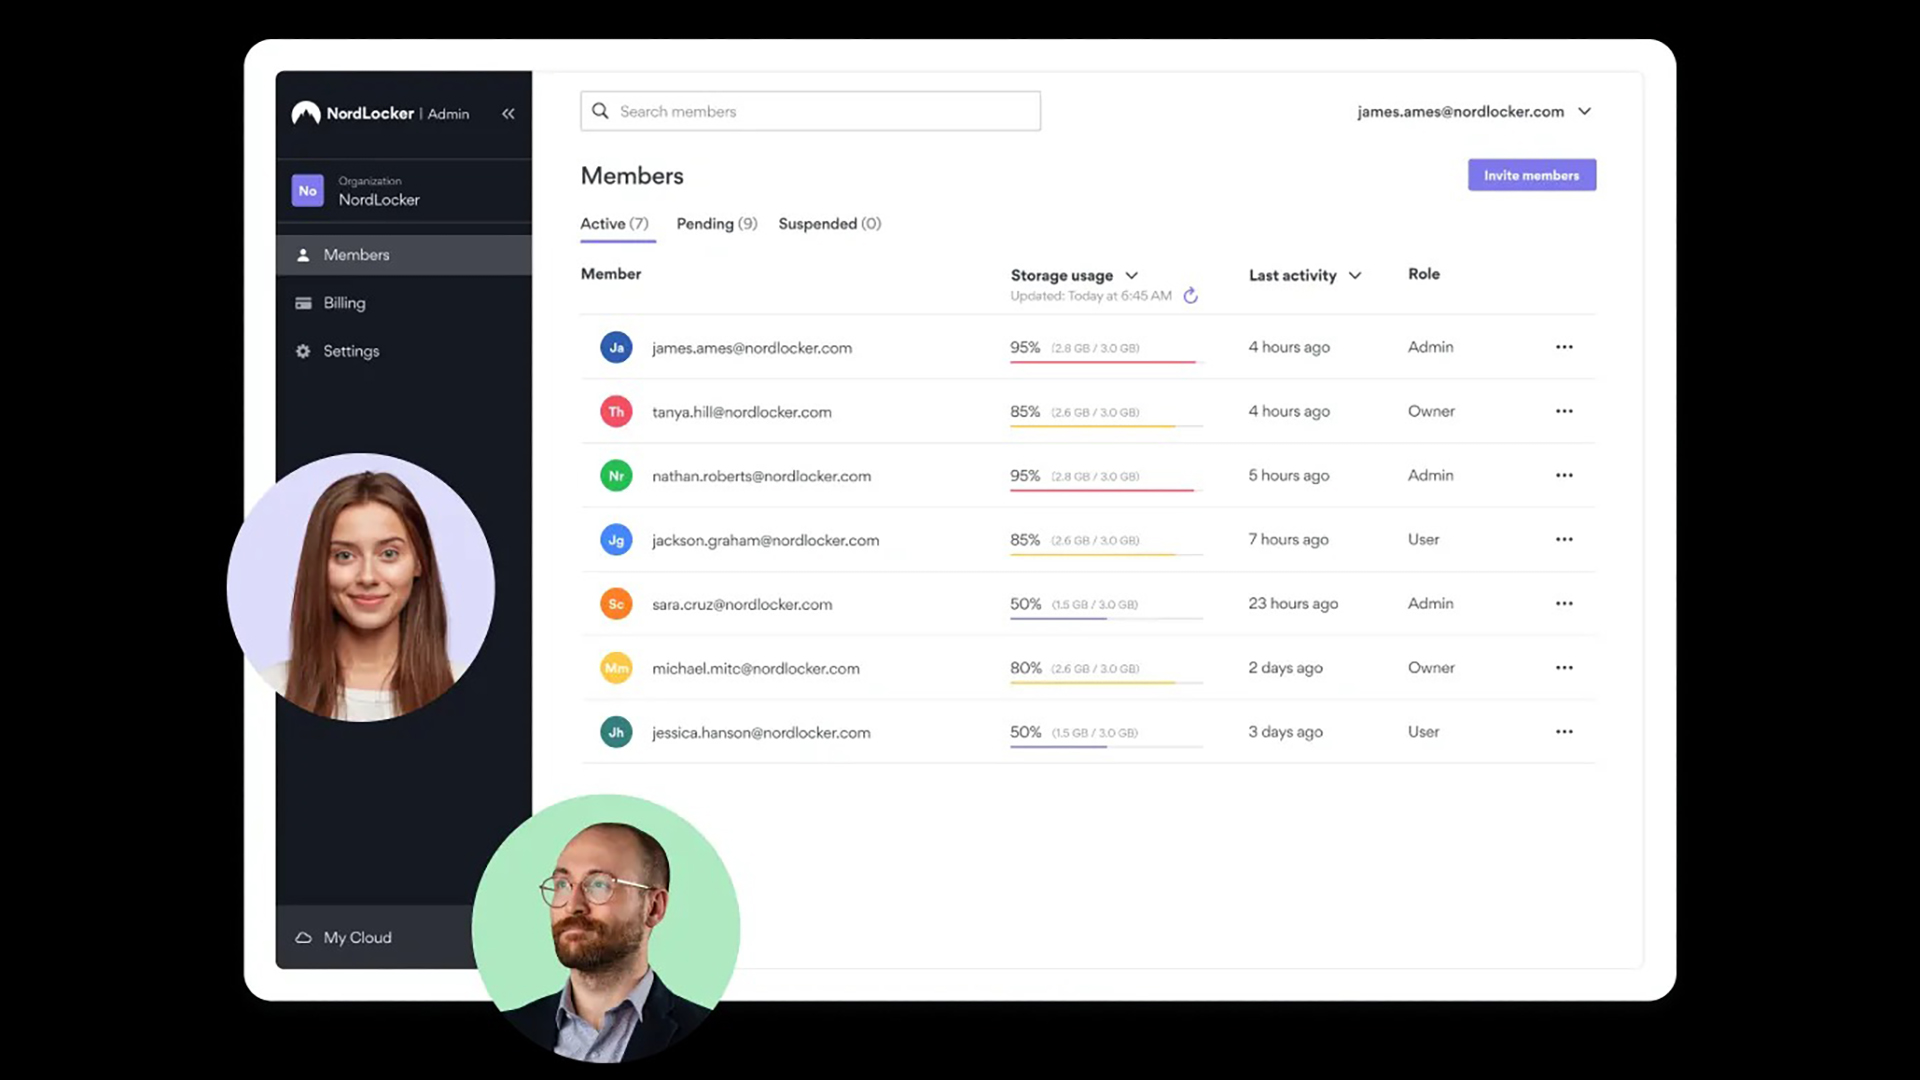Select jackson.graham@nordlocker.com member email
Image resolution: width=1920 pixels, height=1080 pixels.
(x=766, y=540)
